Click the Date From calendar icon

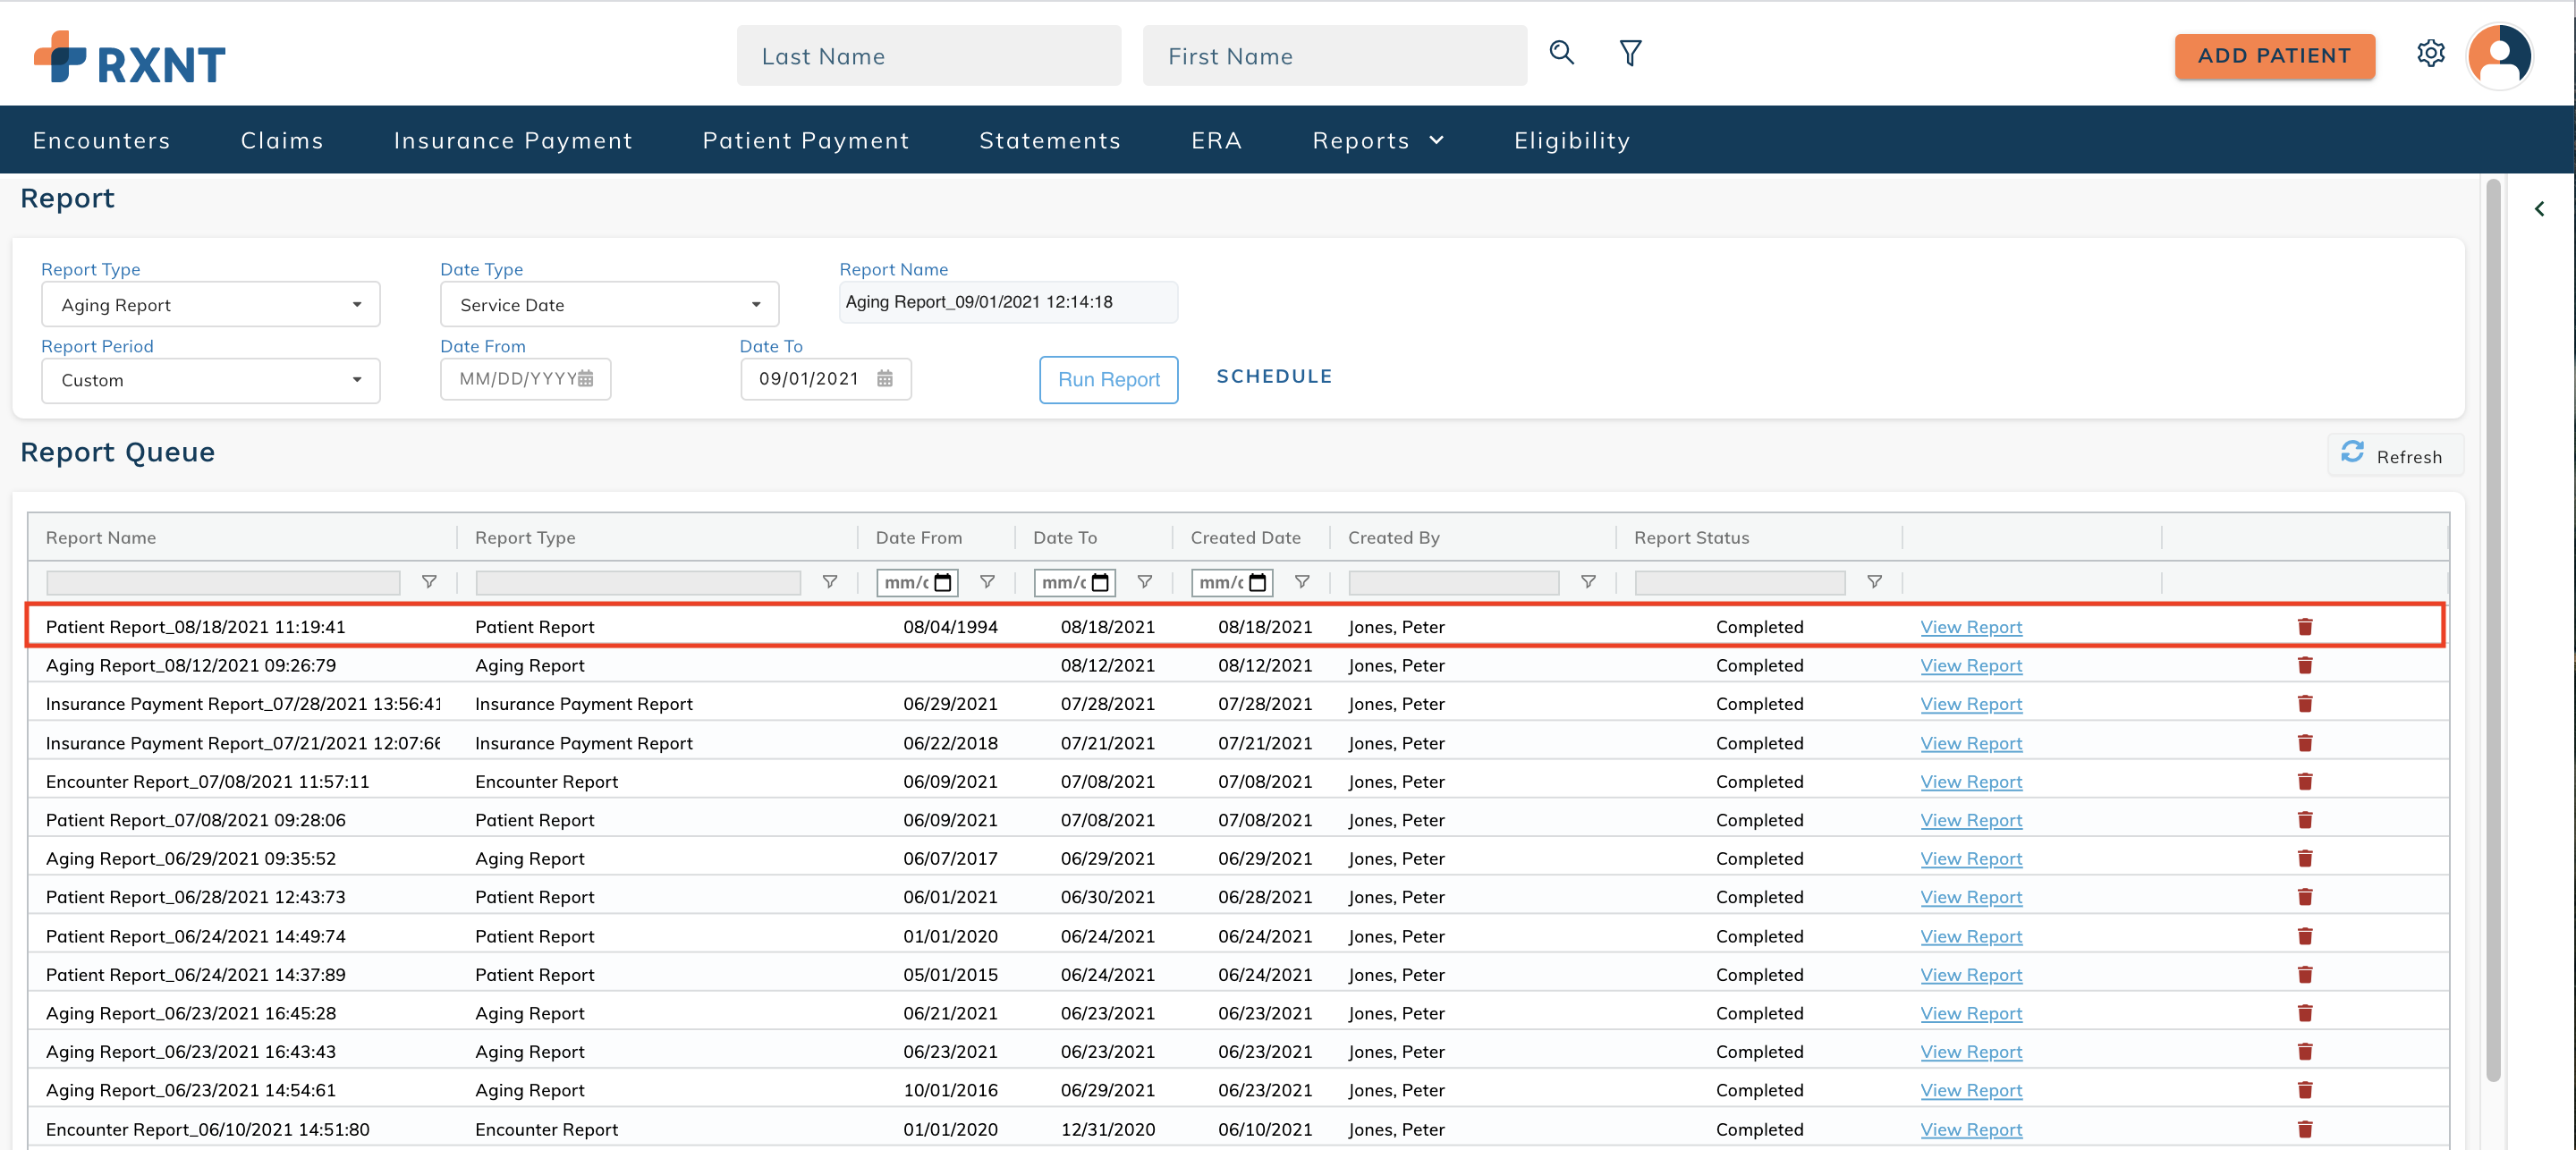pos(586,379)
